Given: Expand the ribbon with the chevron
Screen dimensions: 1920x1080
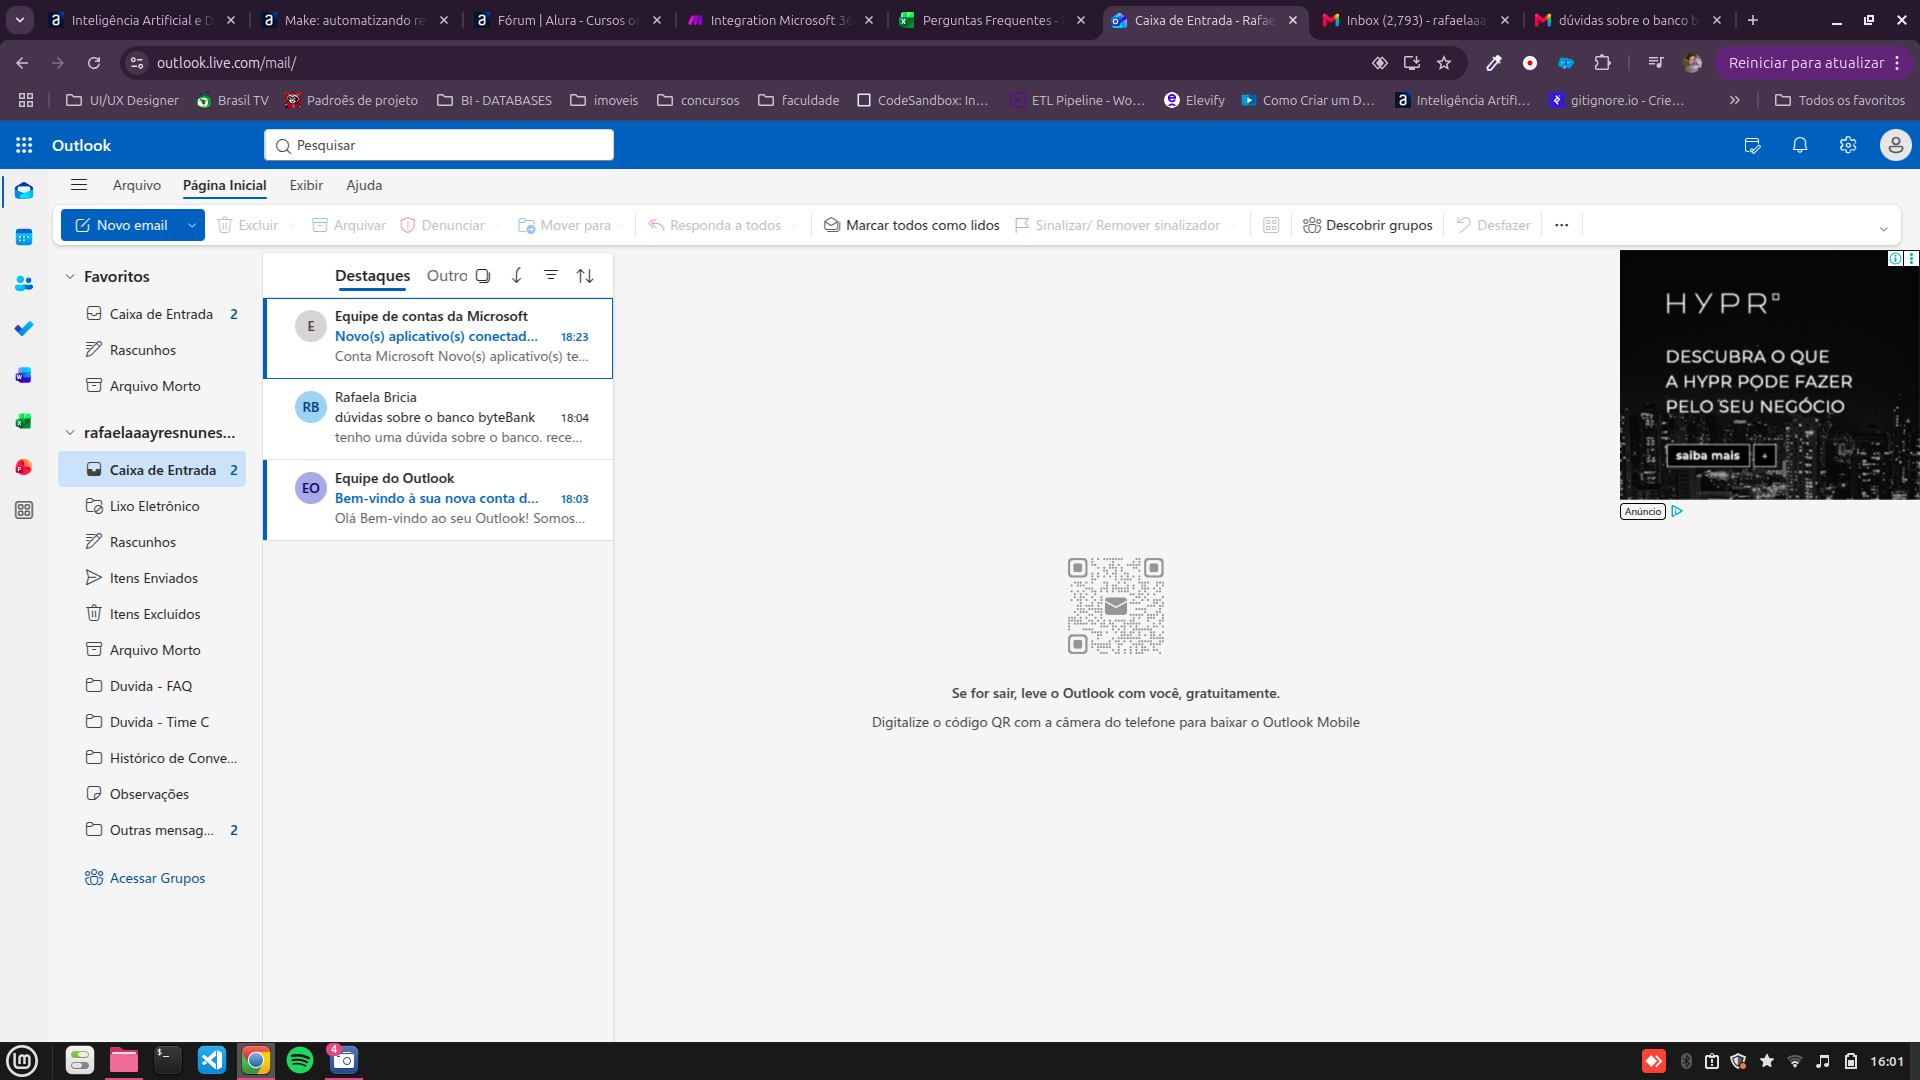Looking at the screenshot, I should point(1884,229).
